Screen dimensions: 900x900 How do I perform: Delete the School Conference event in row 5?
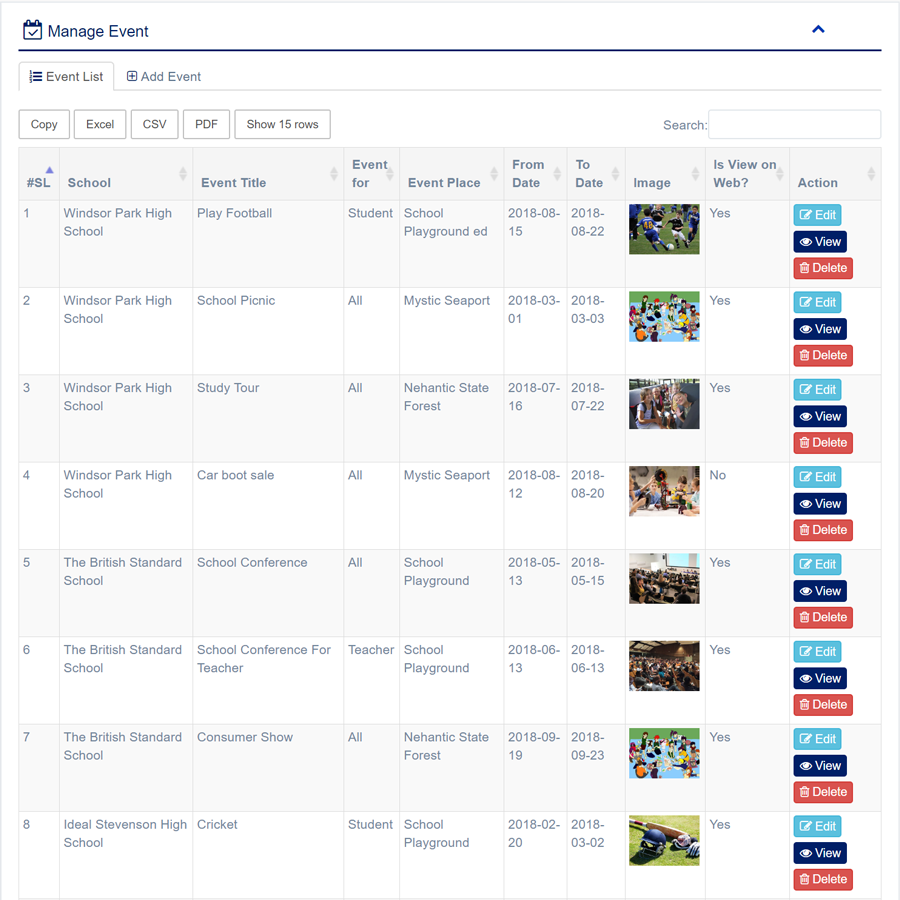(x=823, y=617)
